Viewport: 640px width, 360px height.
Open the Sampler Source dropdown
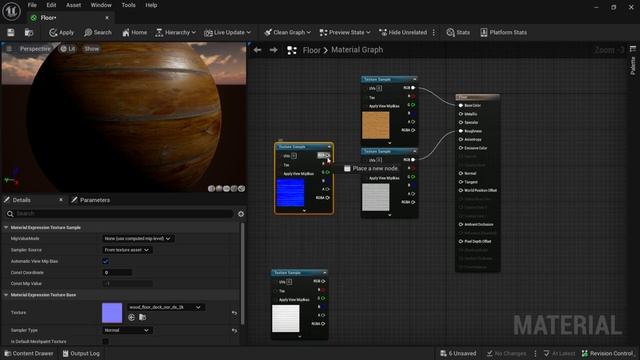click(x=127, y=250)
